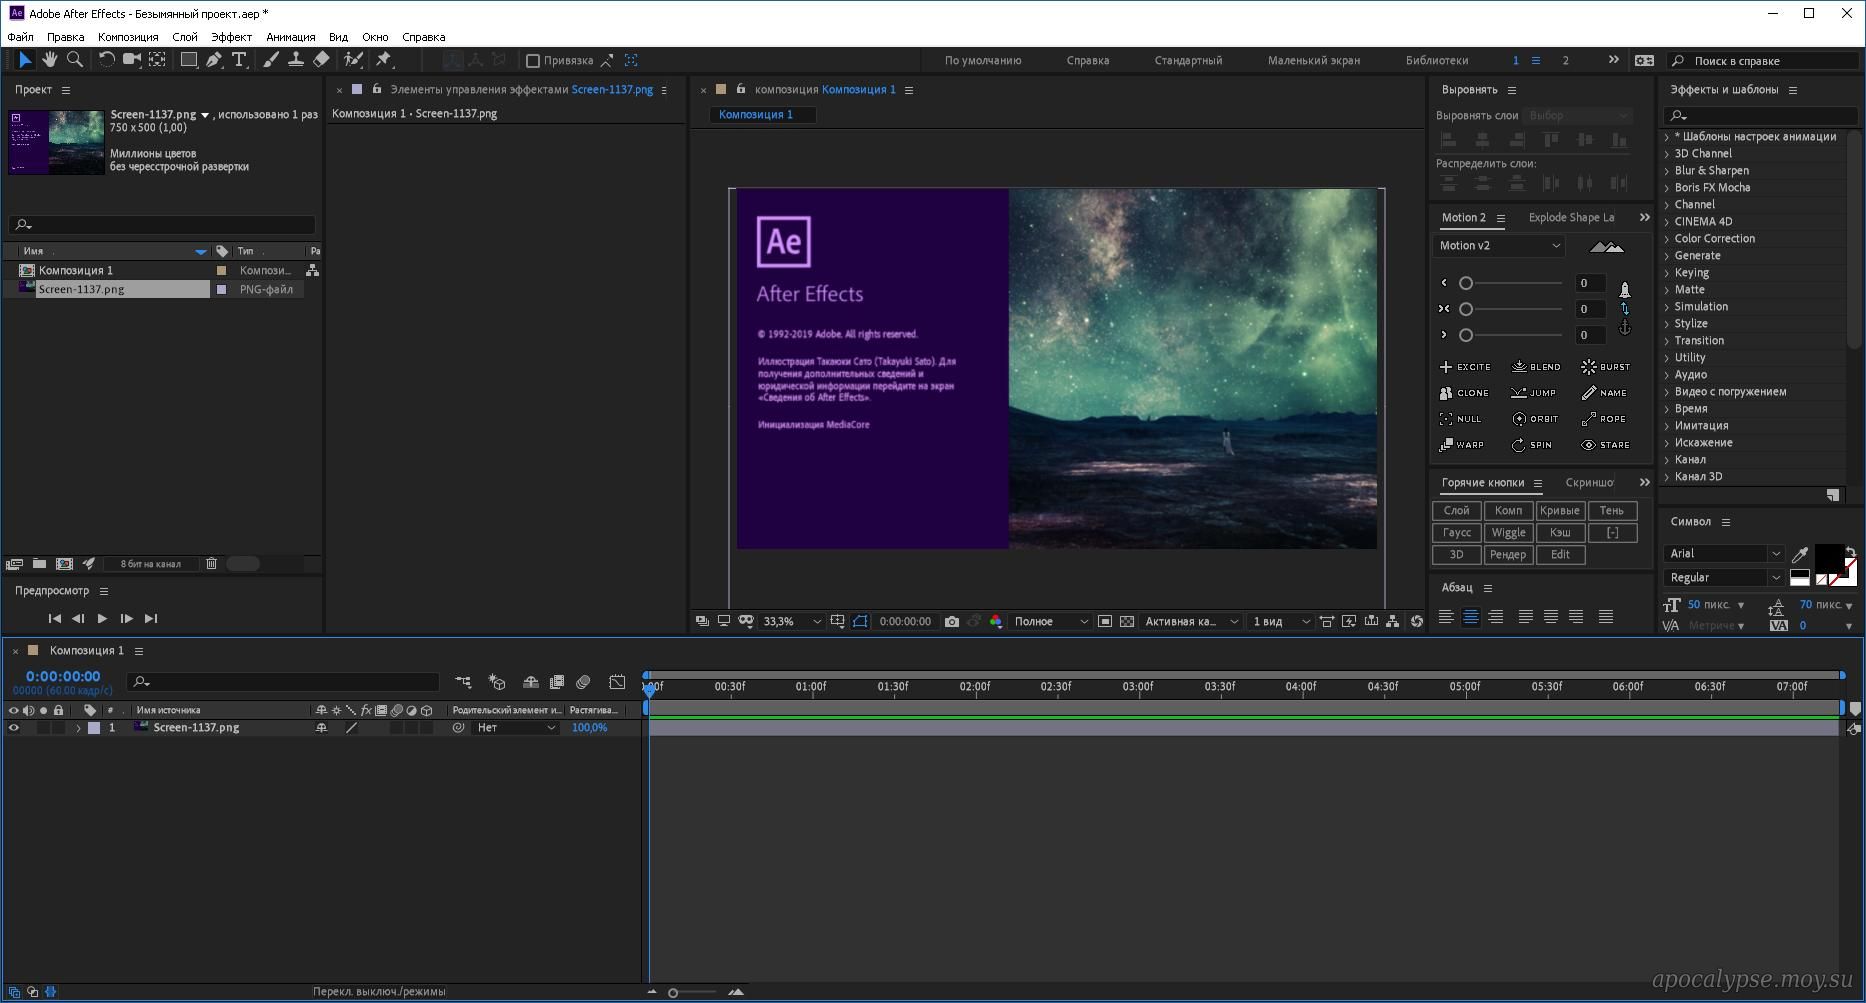Switch to Explode Shape La tab
1866x1003 pixels.
(x=1571, y=218)
